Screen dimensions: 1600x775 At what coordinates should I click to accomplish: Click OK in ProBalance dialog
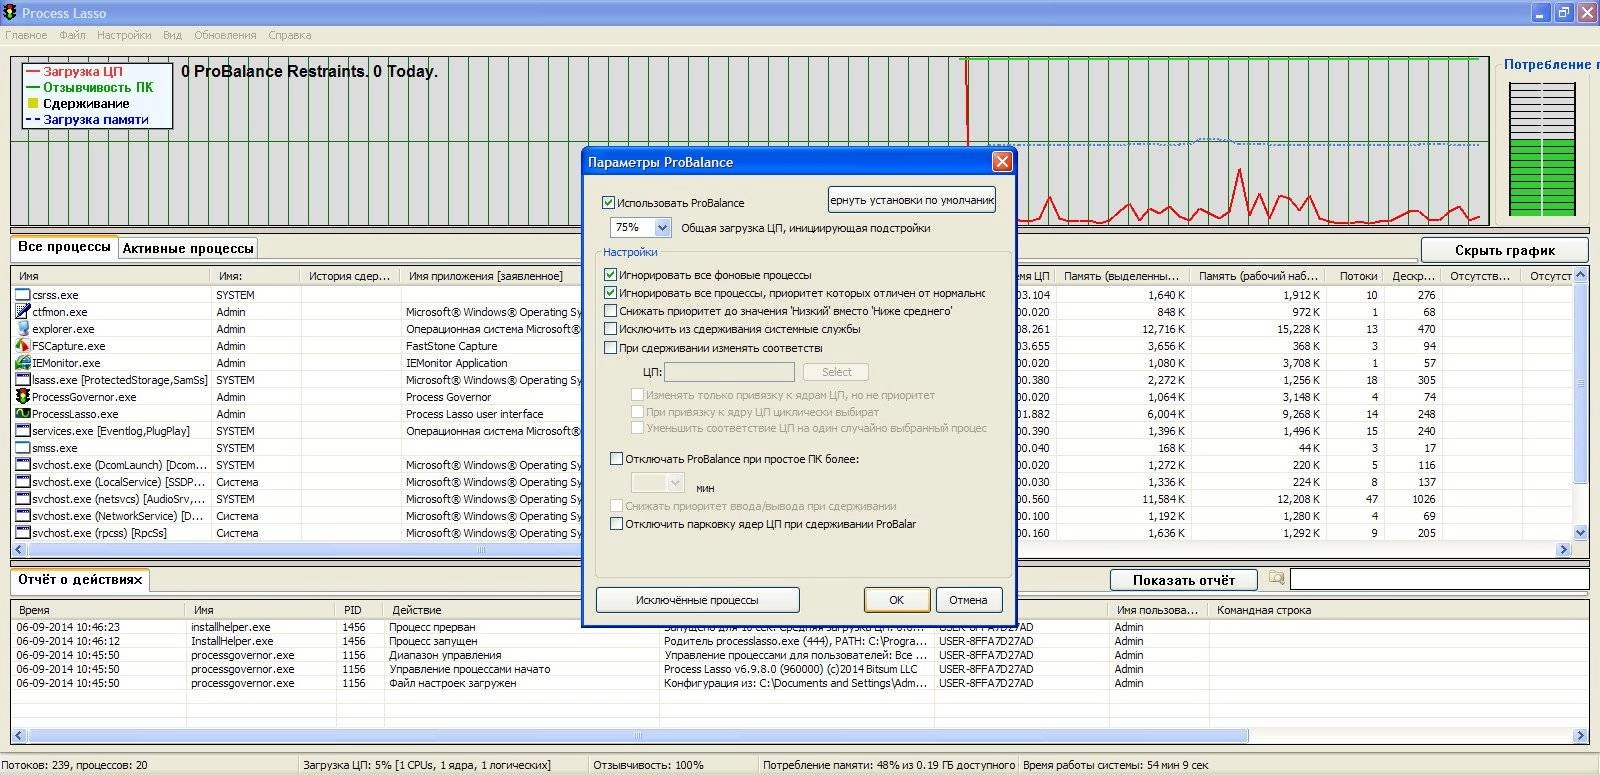[897, 600]
